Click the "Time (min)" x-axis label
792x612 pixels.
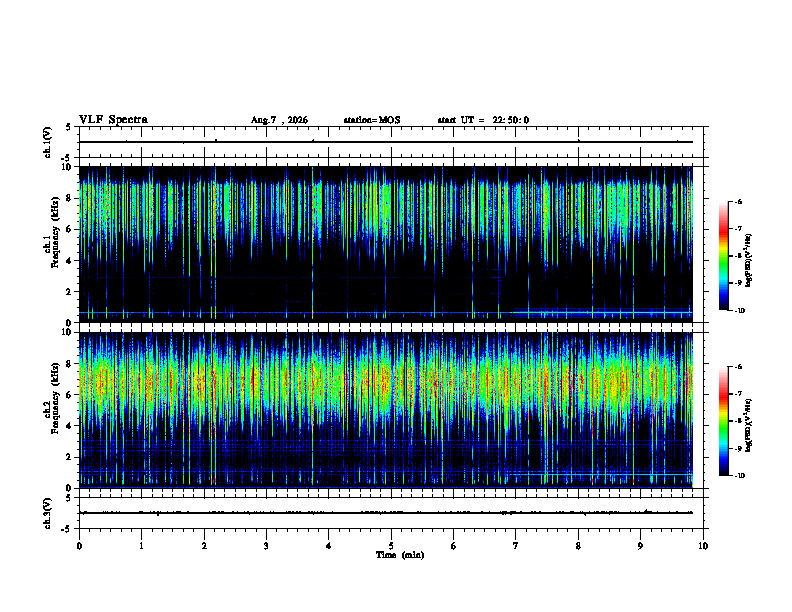pos(400,555)
